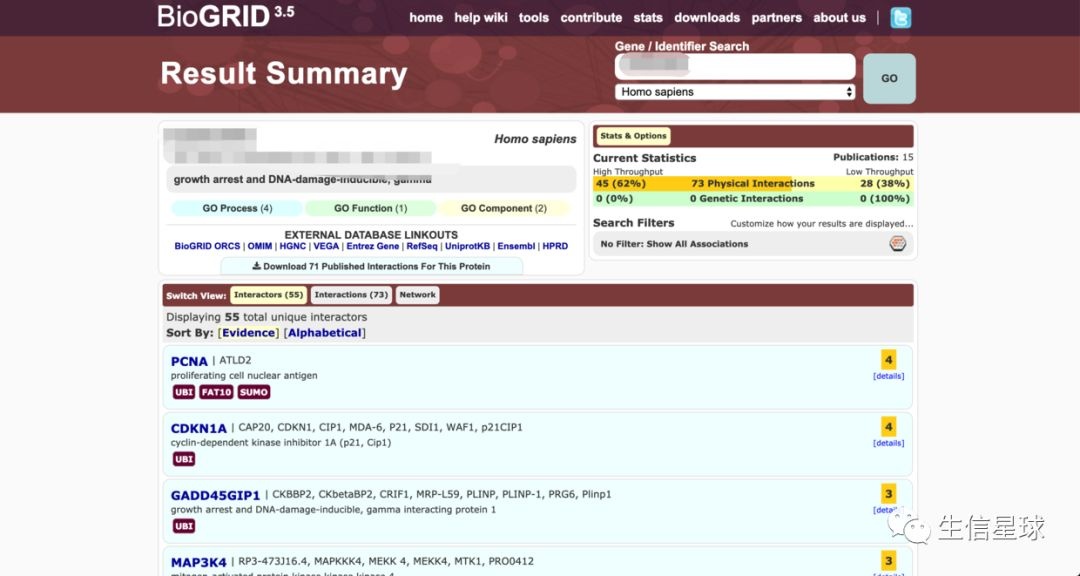
Task: Click the 'Publications: 15' statistic
Action: [873, 157]
